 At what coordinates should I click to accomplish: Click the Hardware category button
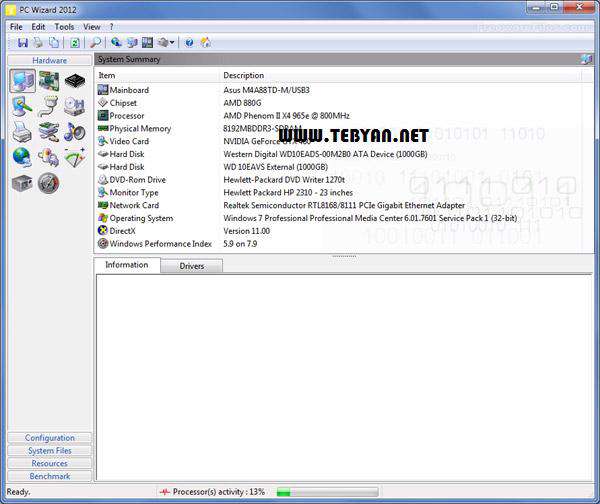[49, 60]
